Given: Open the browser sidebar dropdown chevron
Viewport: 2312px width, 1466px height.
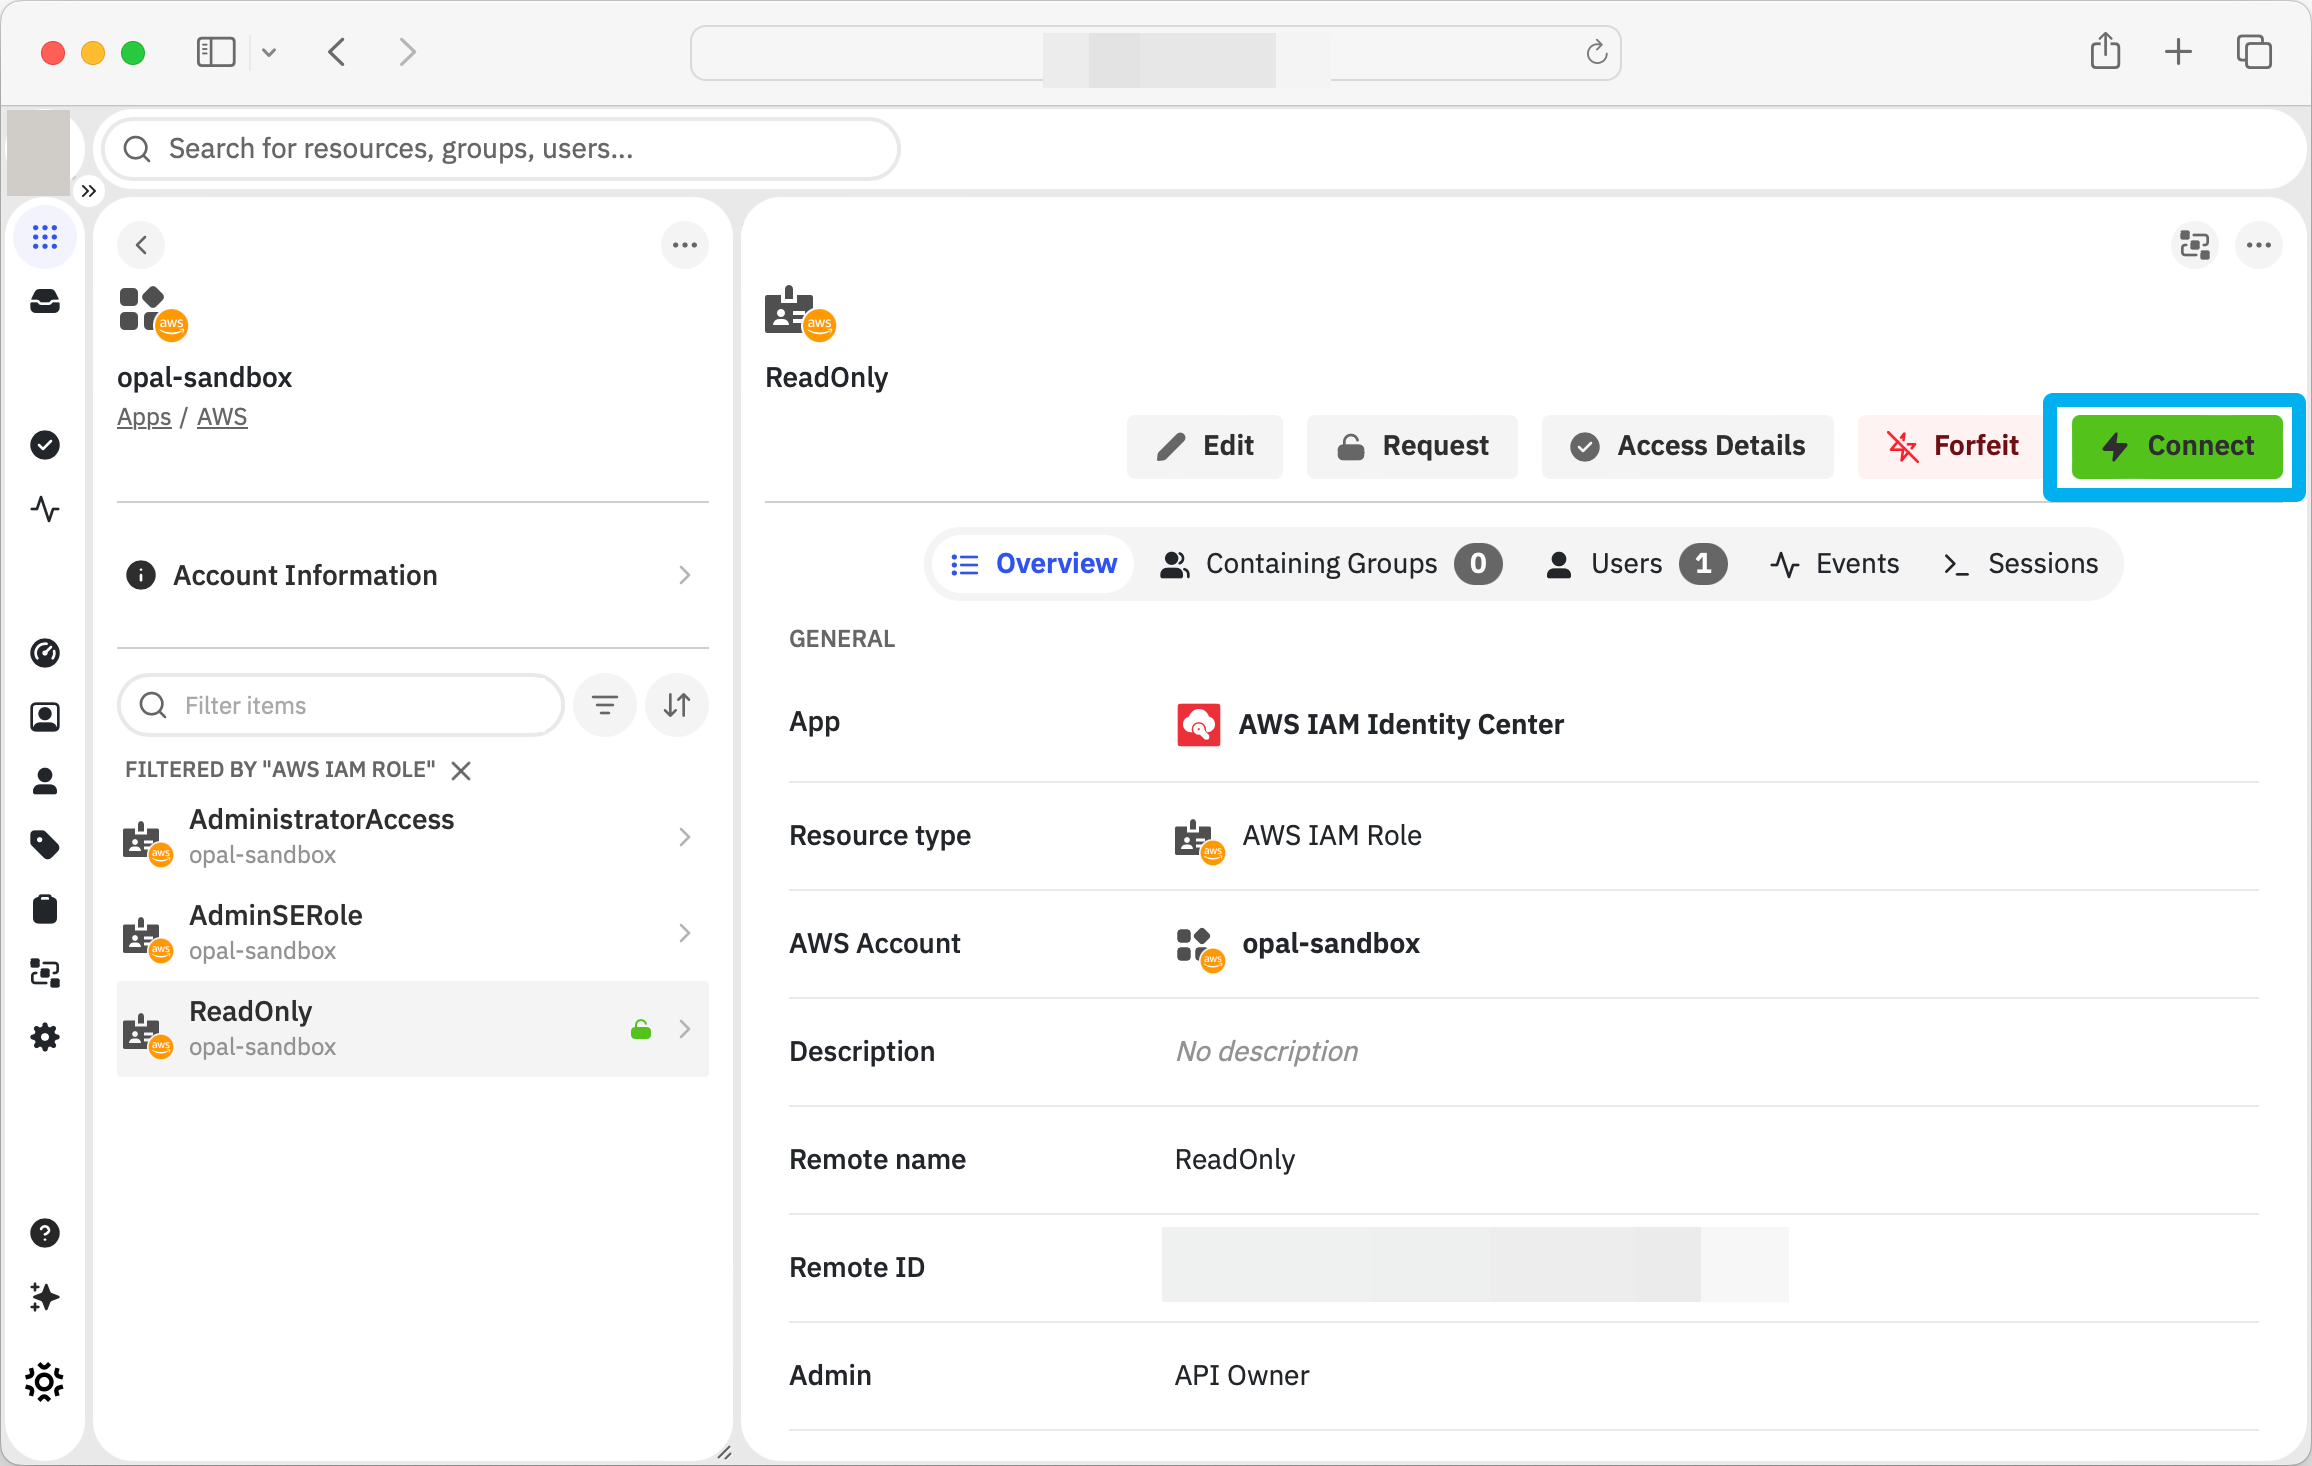Looking at the screenshot, I should (x=269, y=52).
